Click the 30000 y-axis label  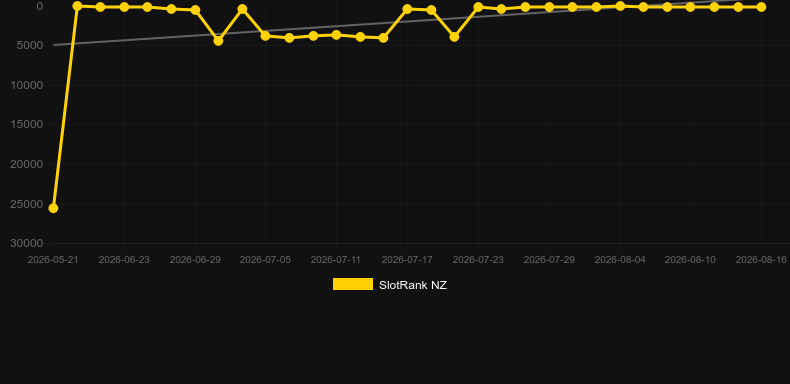click(x=27, y=243)
